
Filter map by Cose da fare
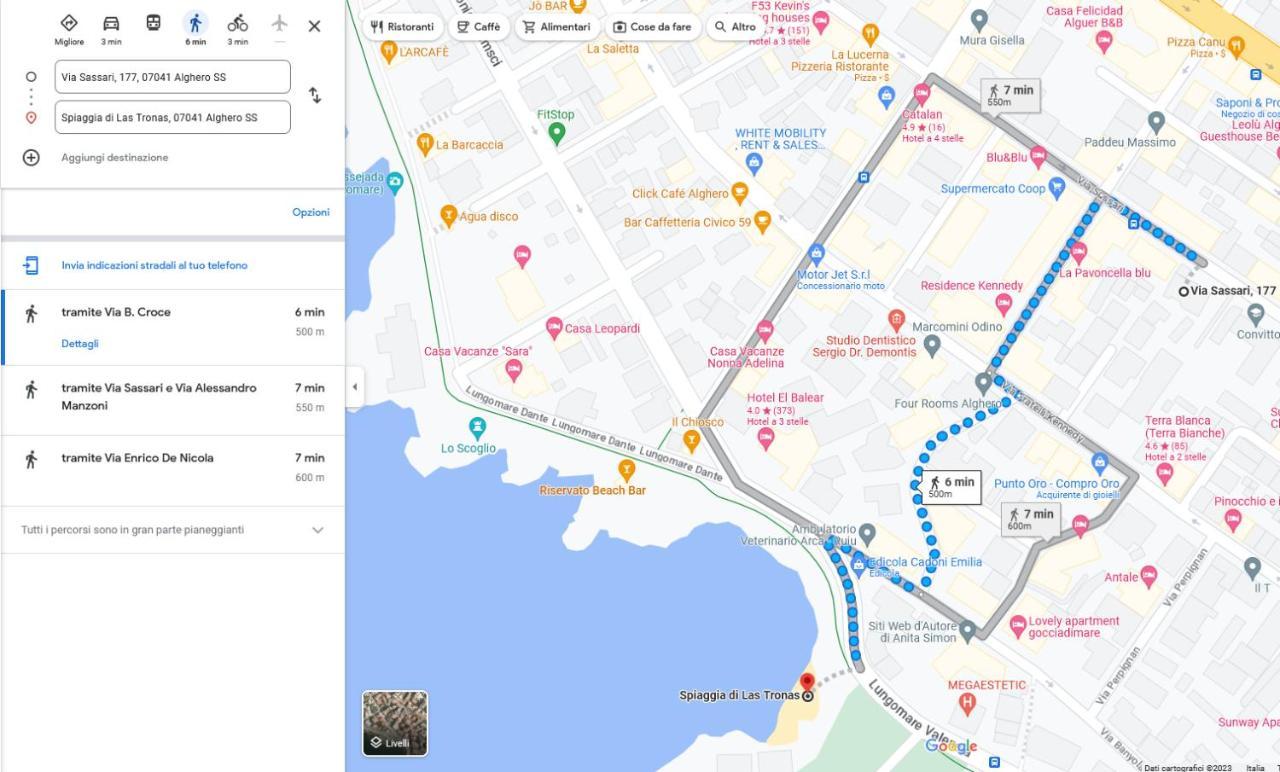(x=652, y=27)
